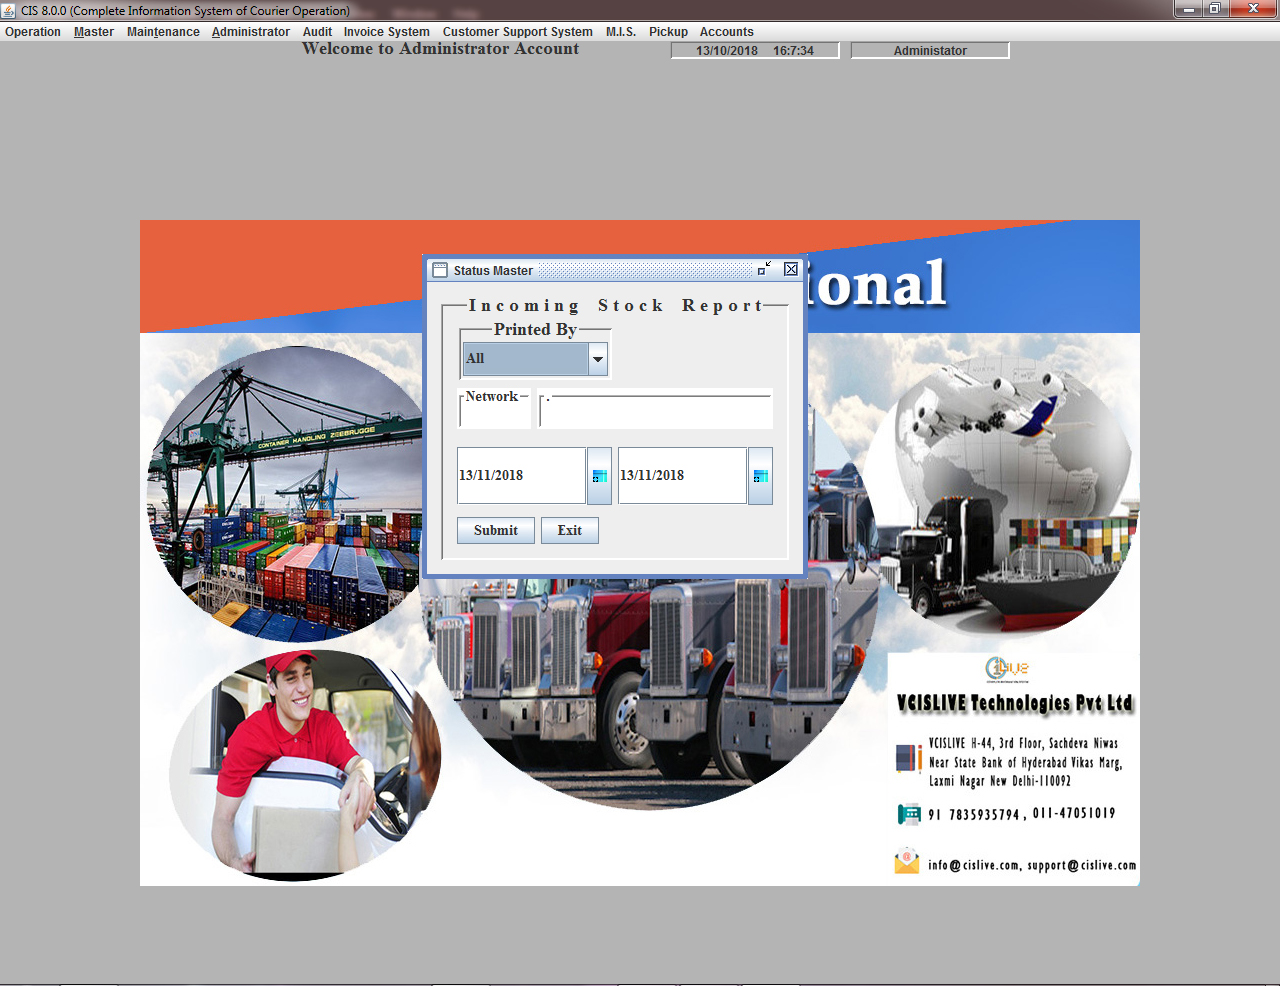The image size is (1280, 986).
Task: Click the end date field on right
Action: (682, 475)
